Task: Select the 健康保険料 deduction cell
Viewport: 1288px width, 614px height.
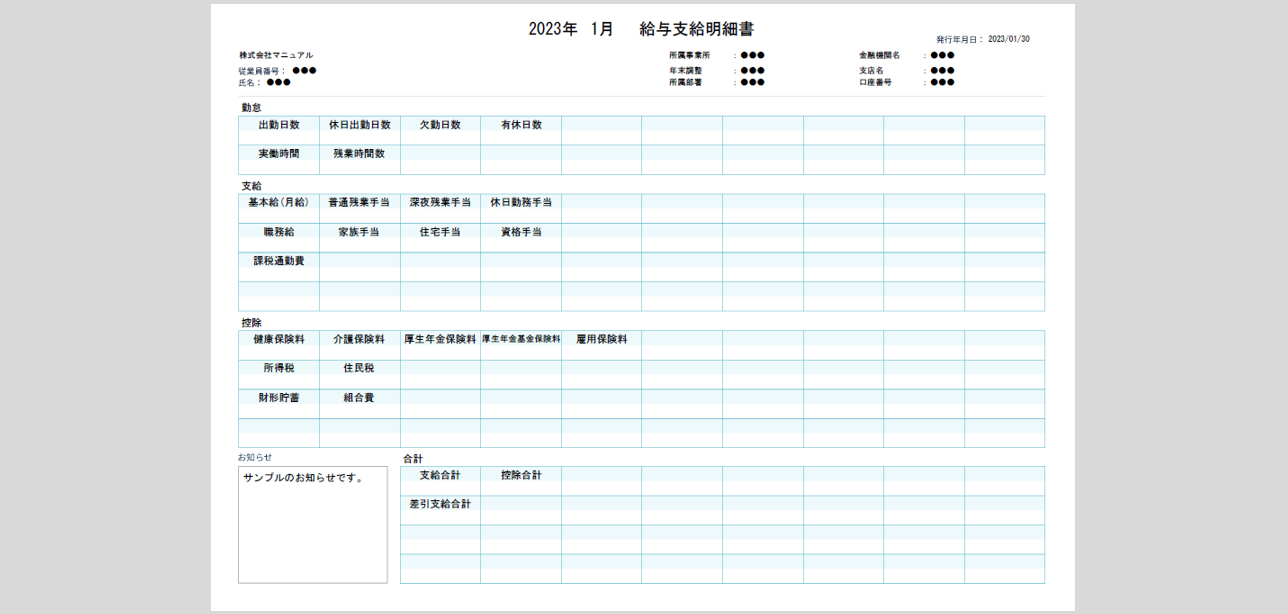Action: (x=279, y=340)
